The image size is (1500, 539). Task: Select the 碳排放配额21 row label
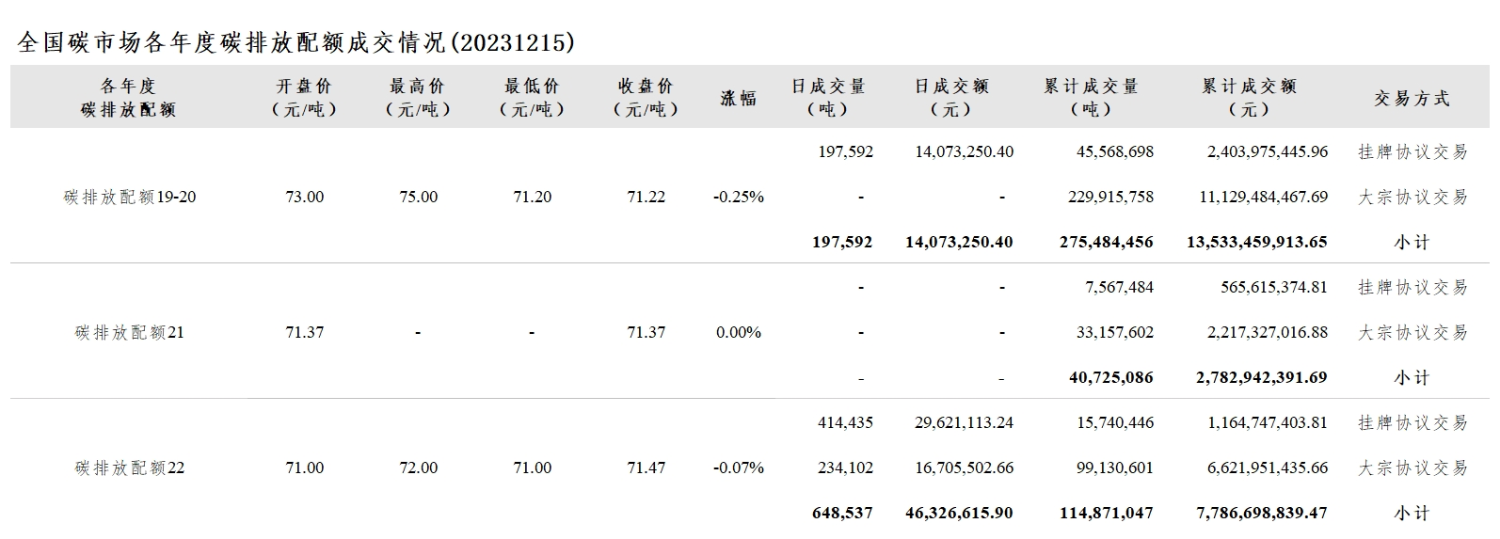coord(130,332)
